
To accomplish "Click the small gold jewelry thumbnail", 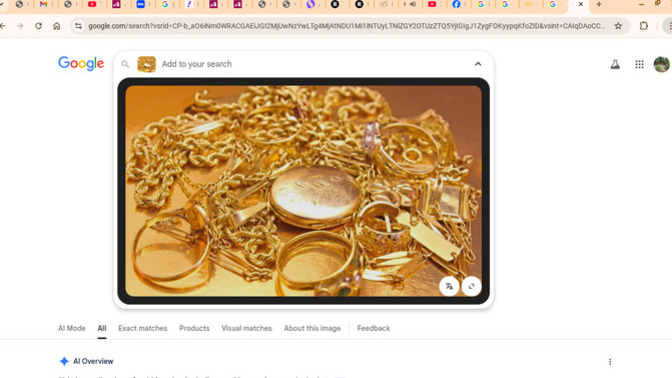I will (147, 64).
